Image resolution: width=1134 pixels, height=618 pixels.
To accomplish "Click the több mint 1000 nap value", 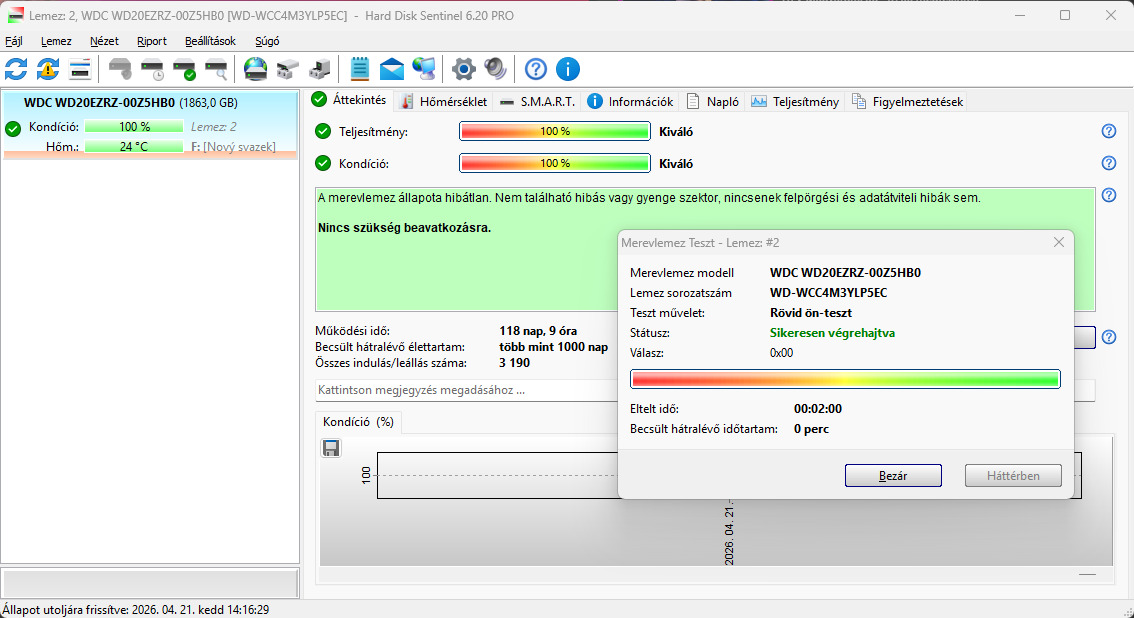I will tap(554, 347).
